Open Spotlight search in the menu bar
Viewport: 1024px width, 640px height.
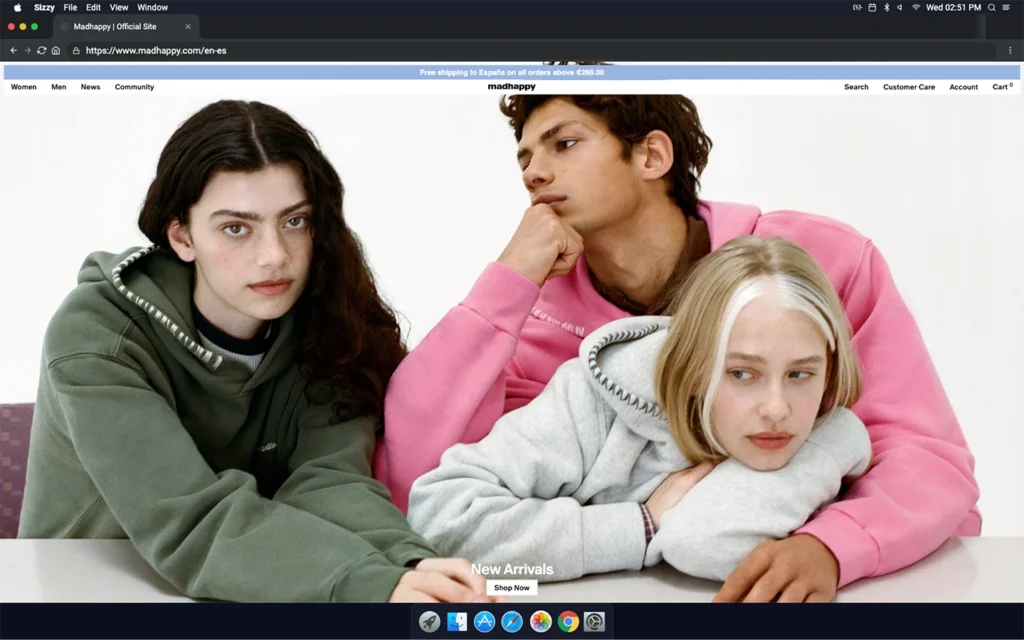click(992, 7)
